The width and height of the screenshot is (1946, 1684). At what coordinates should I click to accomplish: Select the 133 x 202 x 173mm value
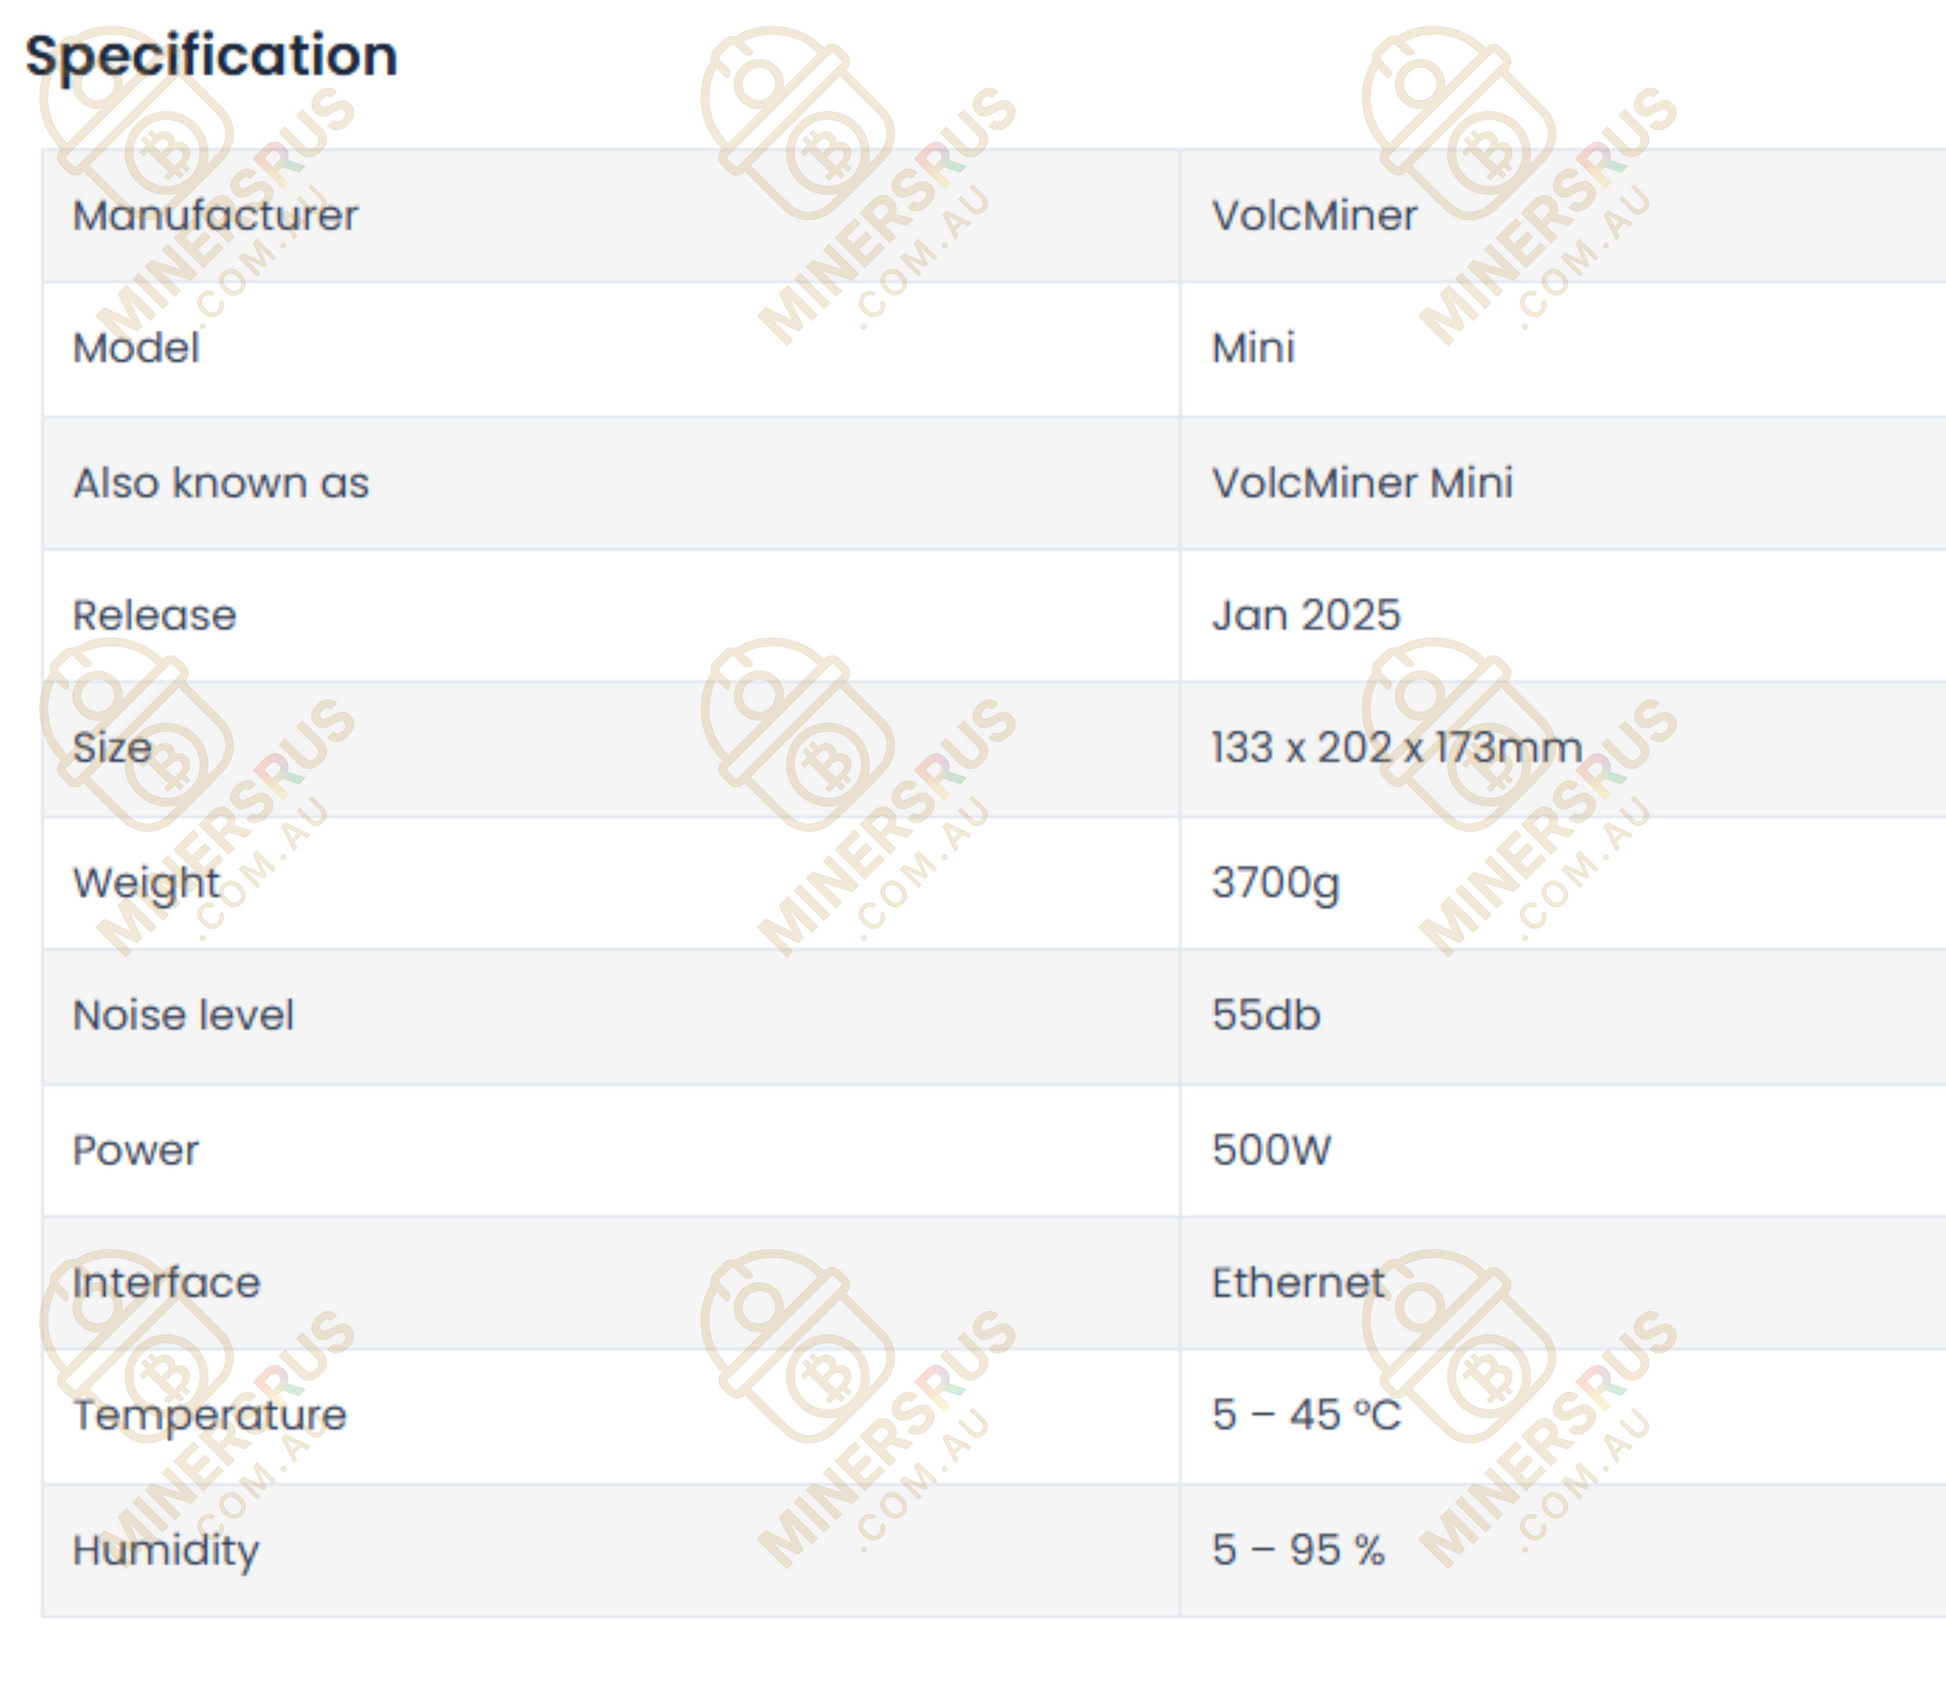tap(1397, 748)
